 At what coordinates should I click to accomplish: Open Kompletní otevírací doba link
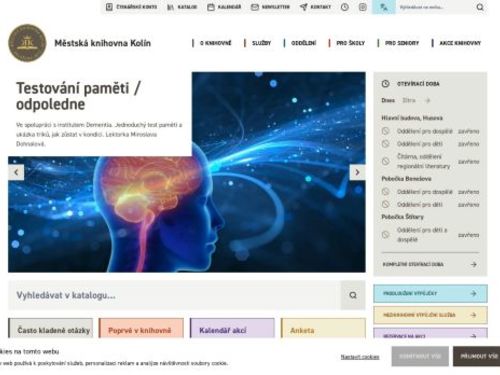413,264
